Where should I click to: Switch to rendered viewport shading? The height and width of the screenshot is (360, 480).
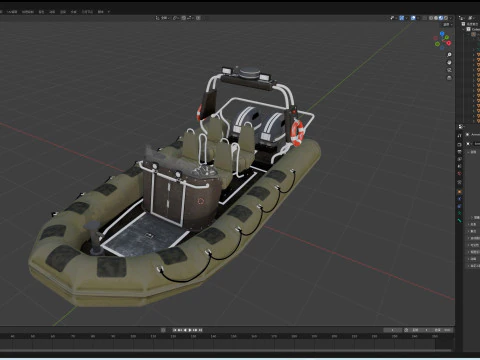pos(446,18)
